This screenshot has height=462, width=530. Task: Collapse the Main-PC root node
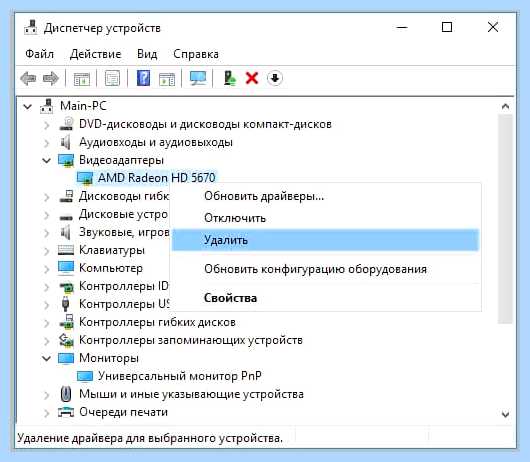point(28,107)
